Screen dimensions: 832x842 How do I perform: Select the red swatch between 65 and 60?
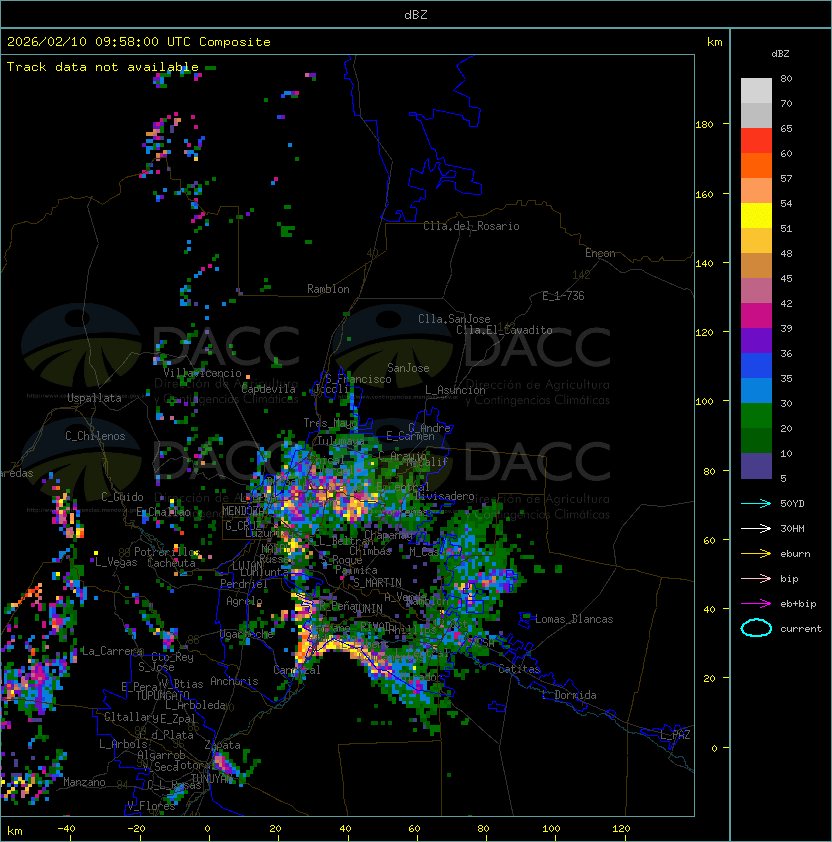pos(756,141)
